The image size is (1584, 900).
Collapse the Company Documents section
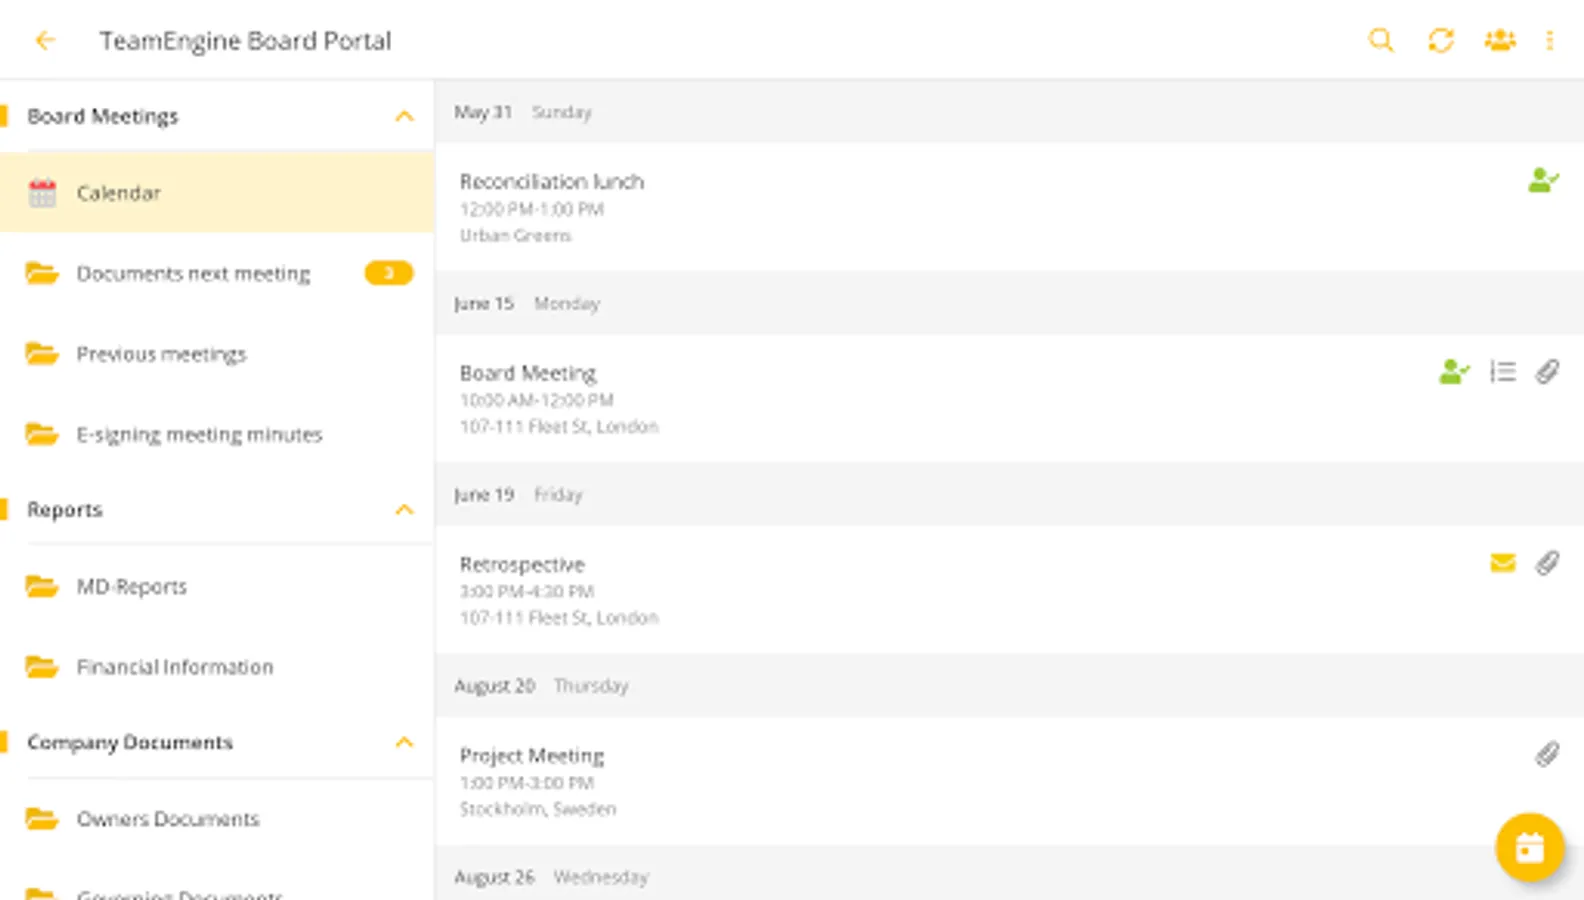(x=404, y=743)
